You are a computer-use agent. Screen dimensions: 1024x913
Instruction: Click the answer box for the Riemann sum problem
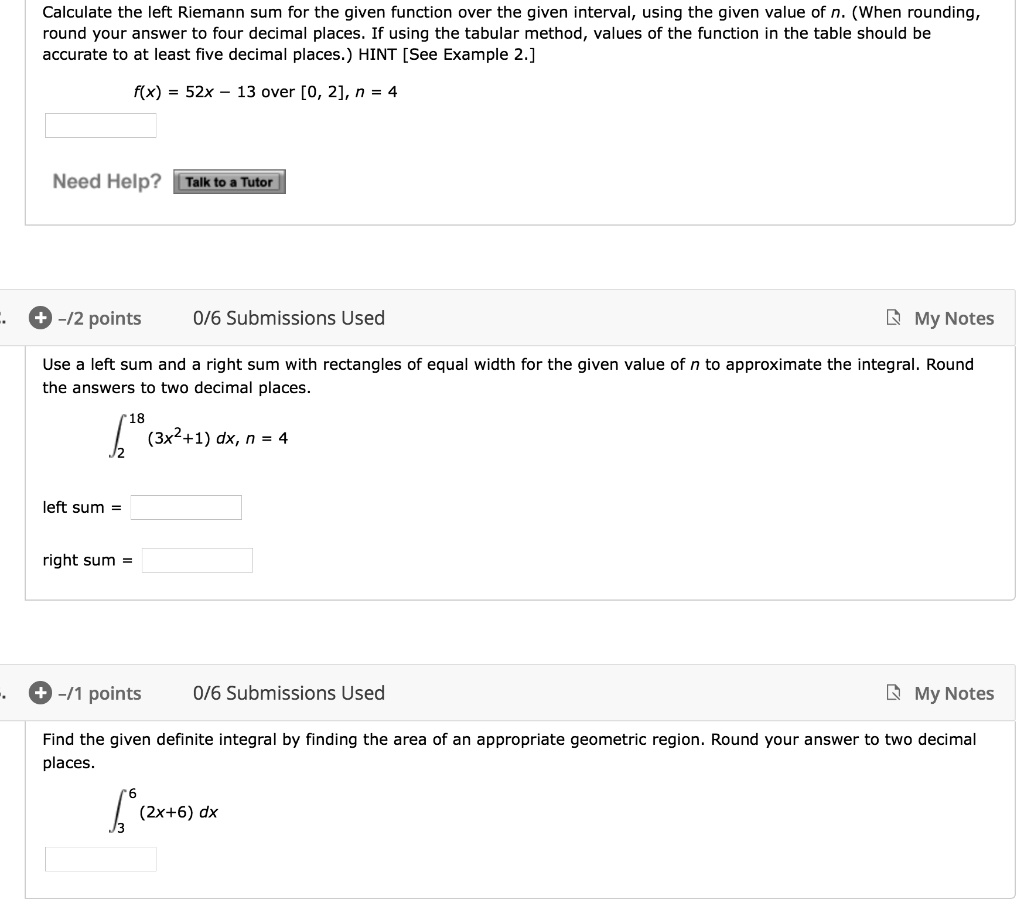tap(100, 125)
